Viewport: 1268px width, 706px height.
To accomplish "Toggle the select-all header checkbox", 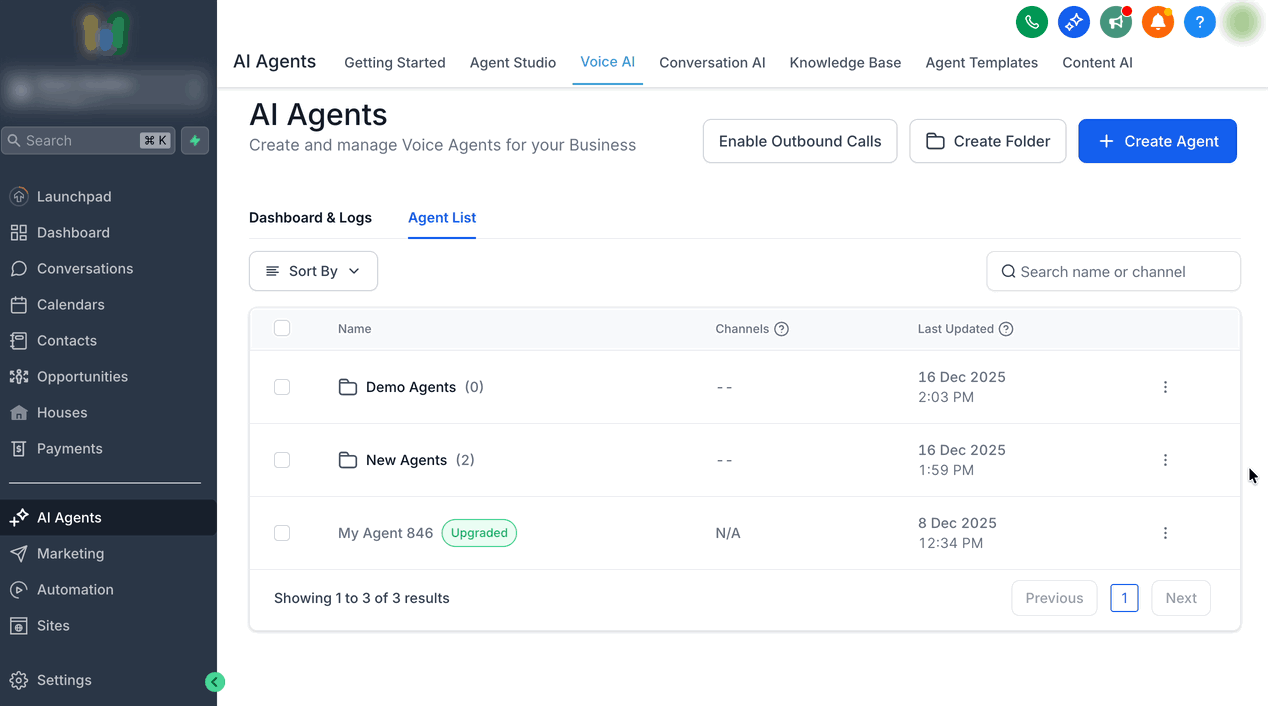I will pyautogui.click(x=282, y=328).
